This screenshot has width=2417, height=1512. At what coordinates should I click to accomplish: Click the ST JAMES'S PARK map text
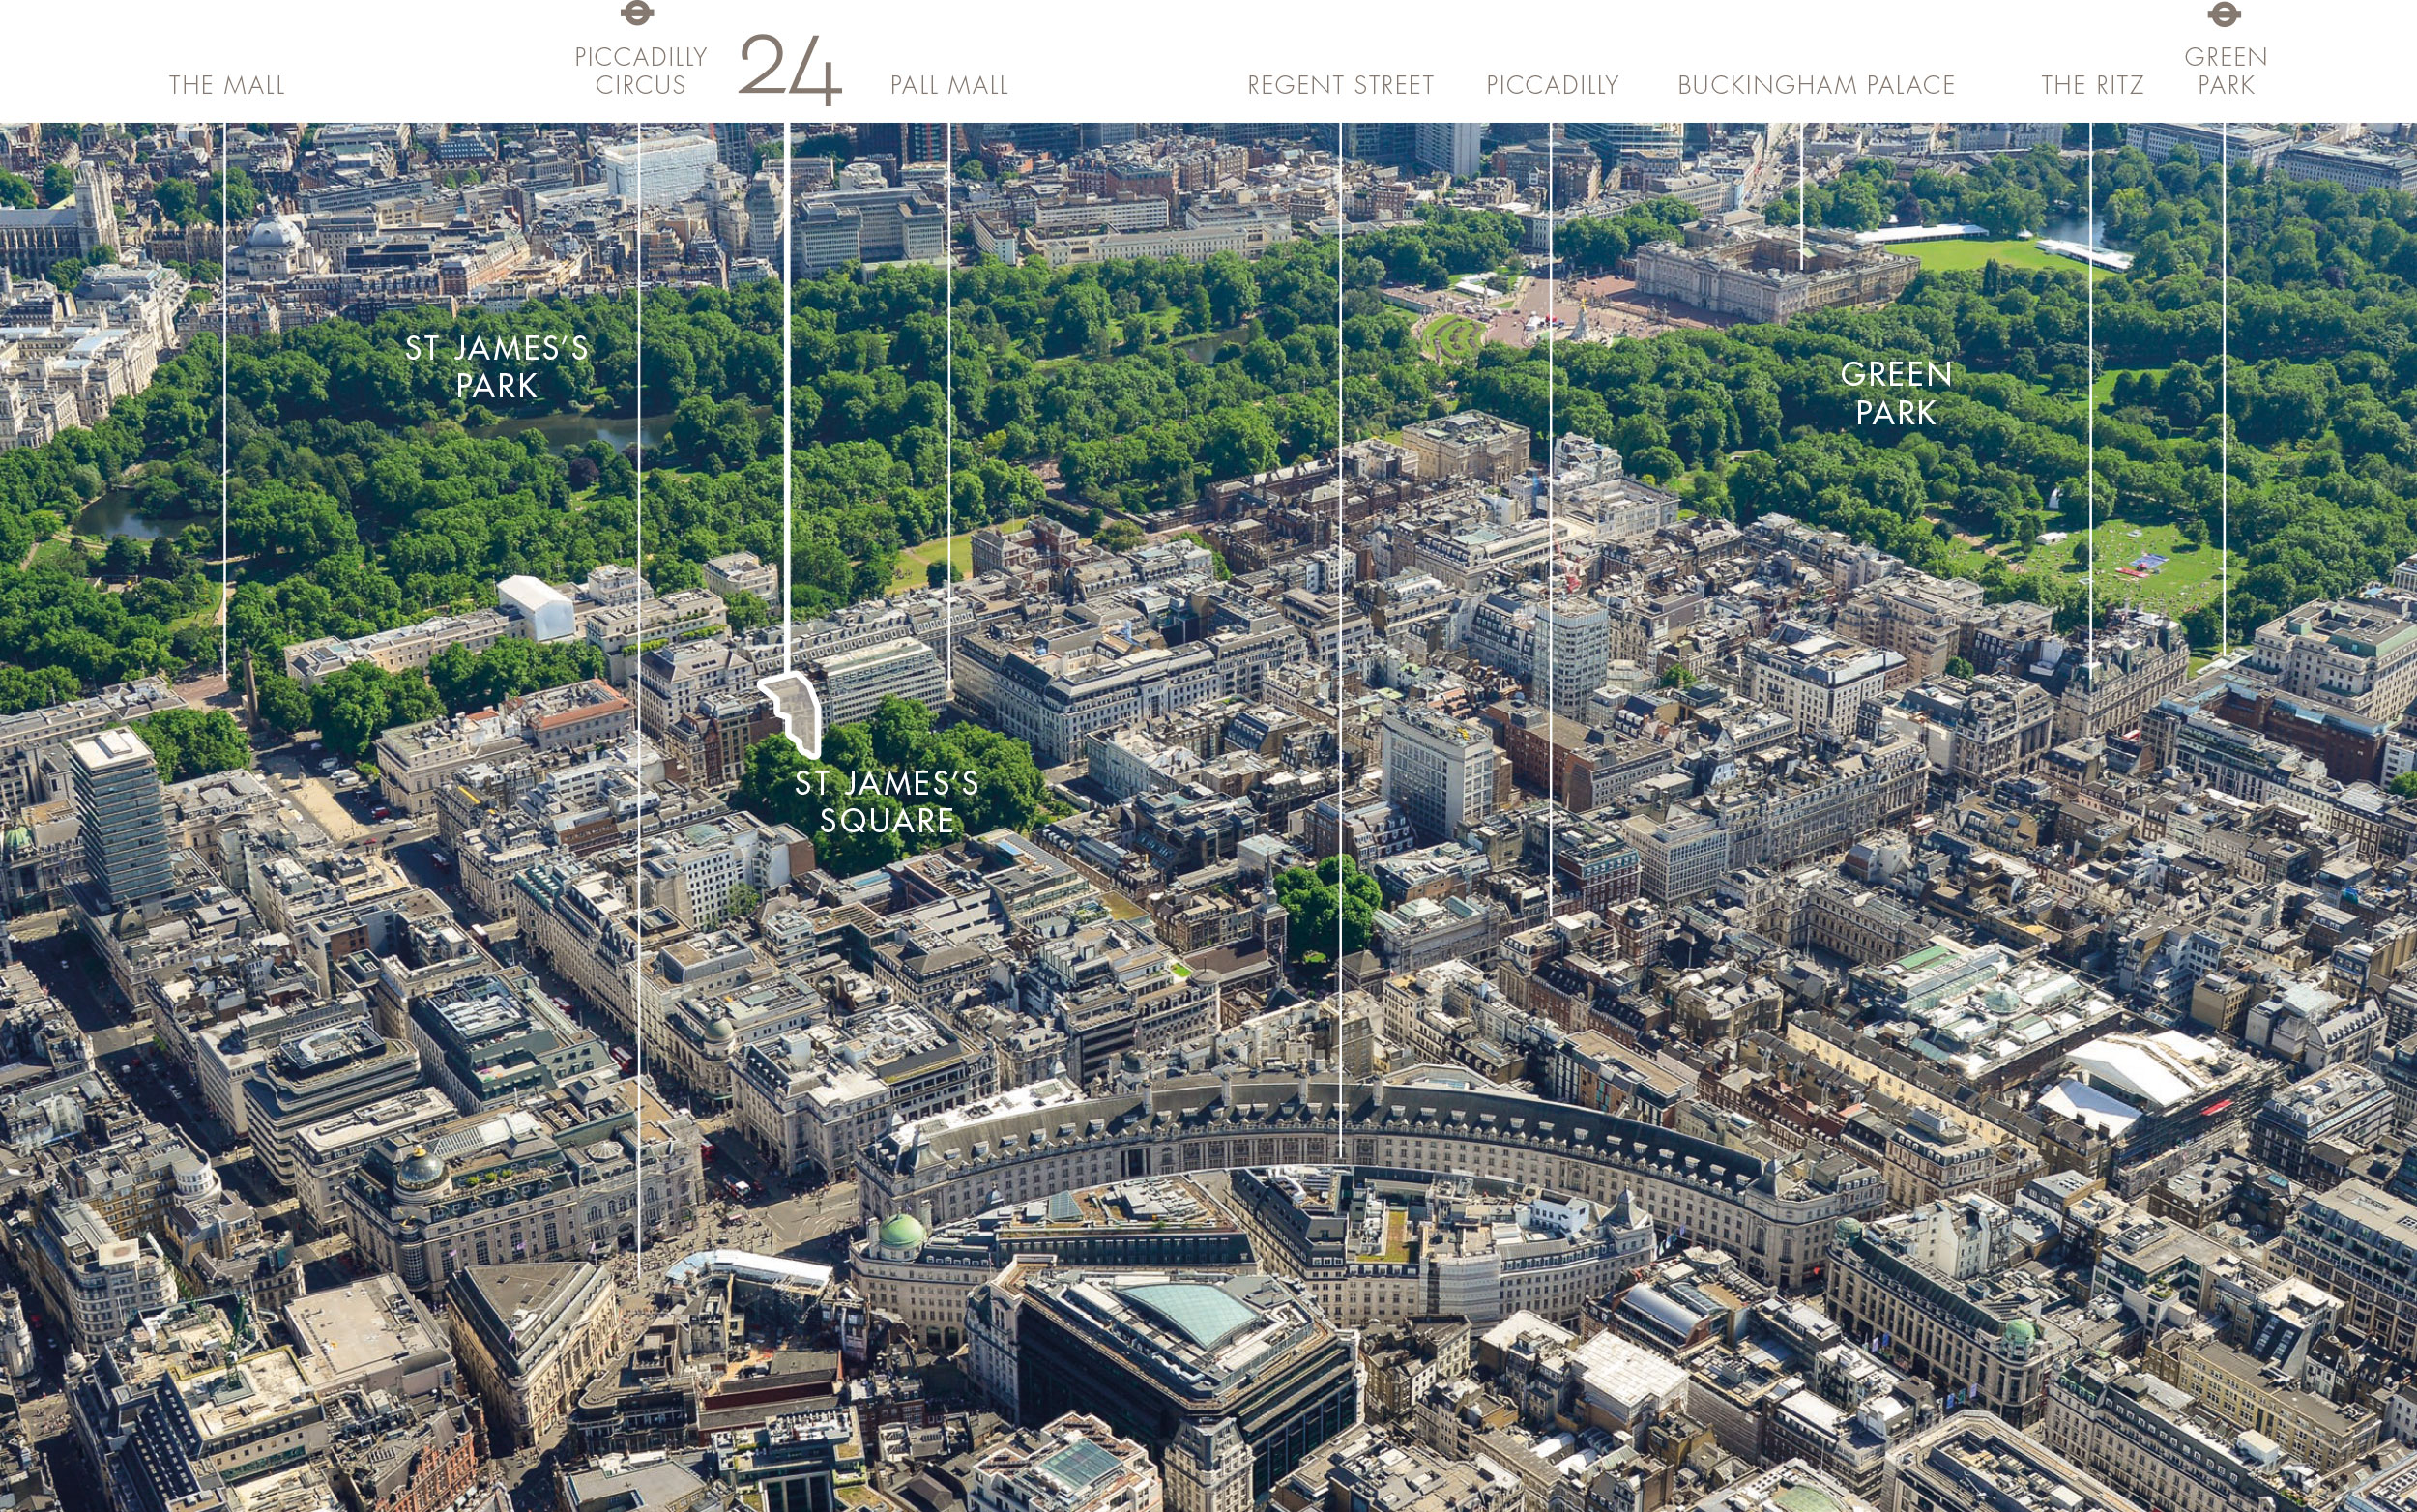(497, 367)
